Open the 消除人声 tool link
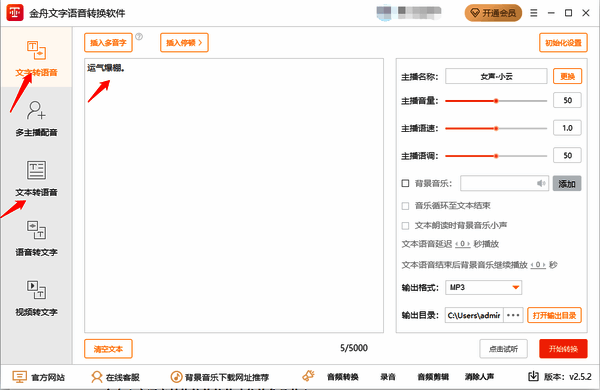 coord(479,377)
